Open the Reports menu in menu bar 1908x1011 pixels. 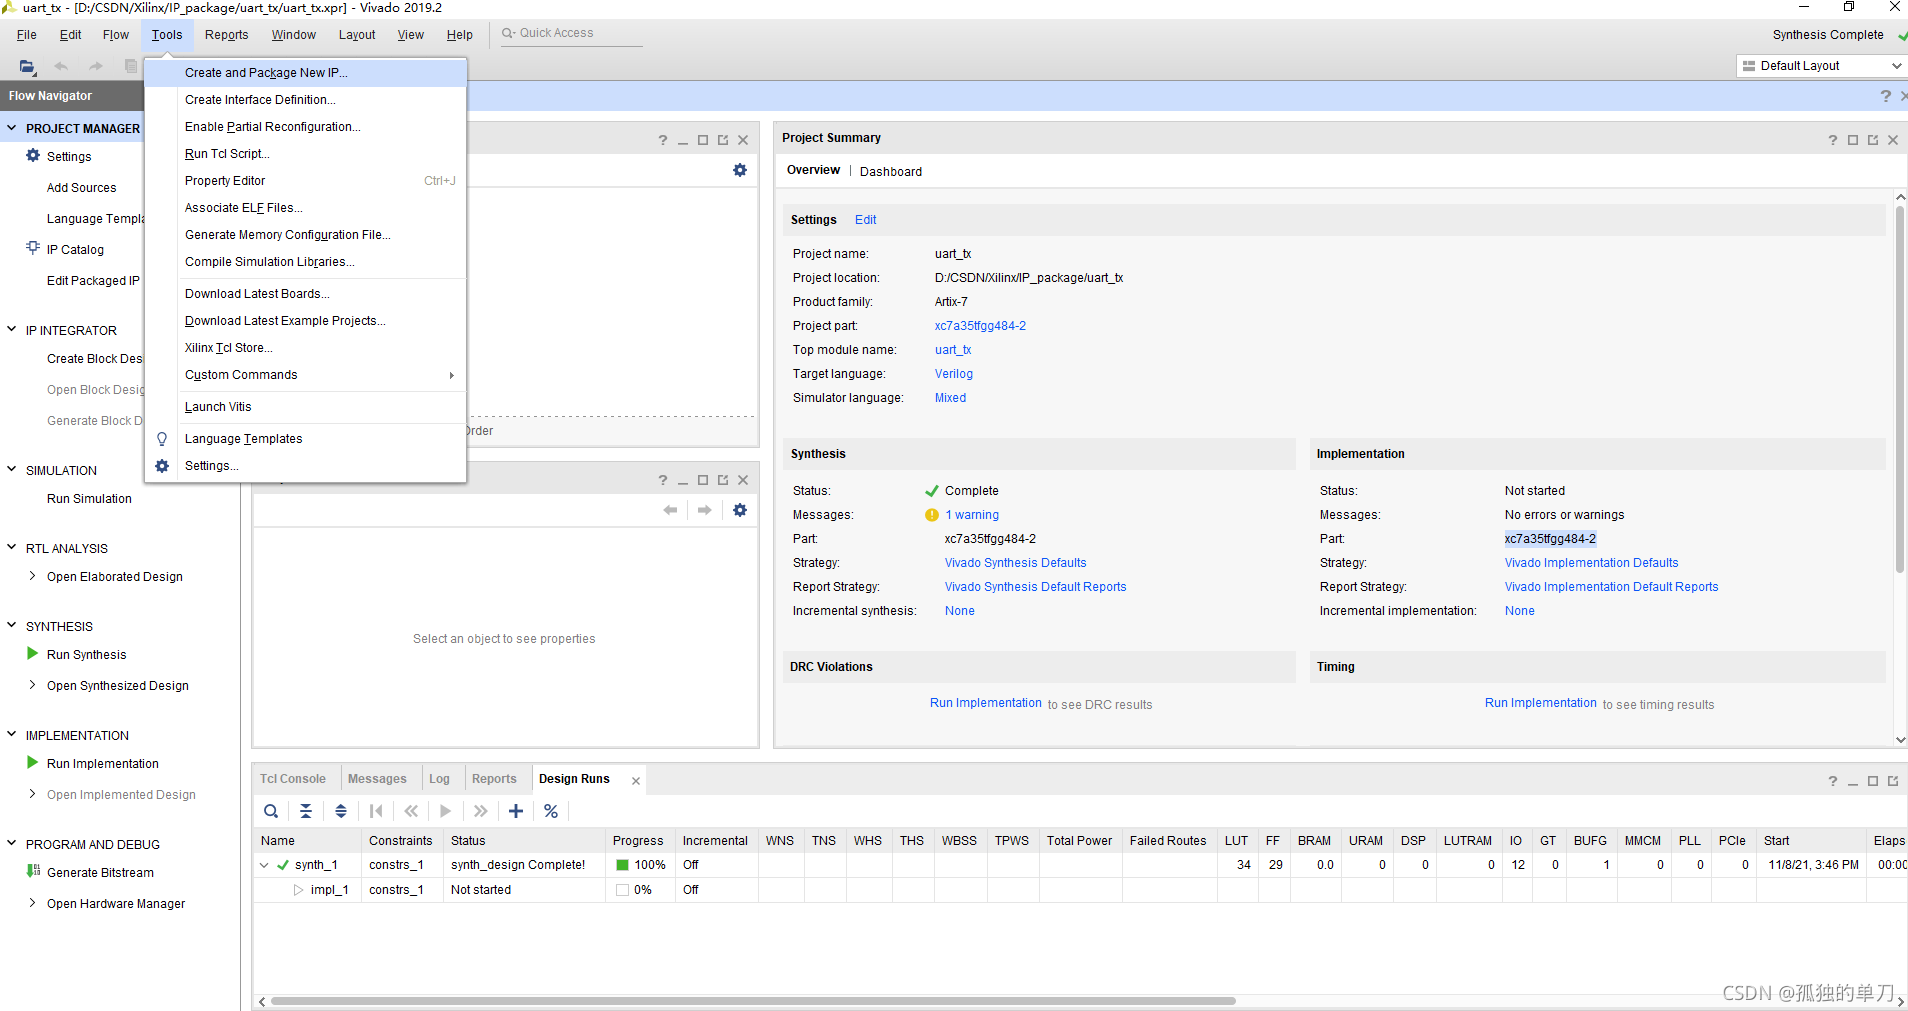(227, 35)
